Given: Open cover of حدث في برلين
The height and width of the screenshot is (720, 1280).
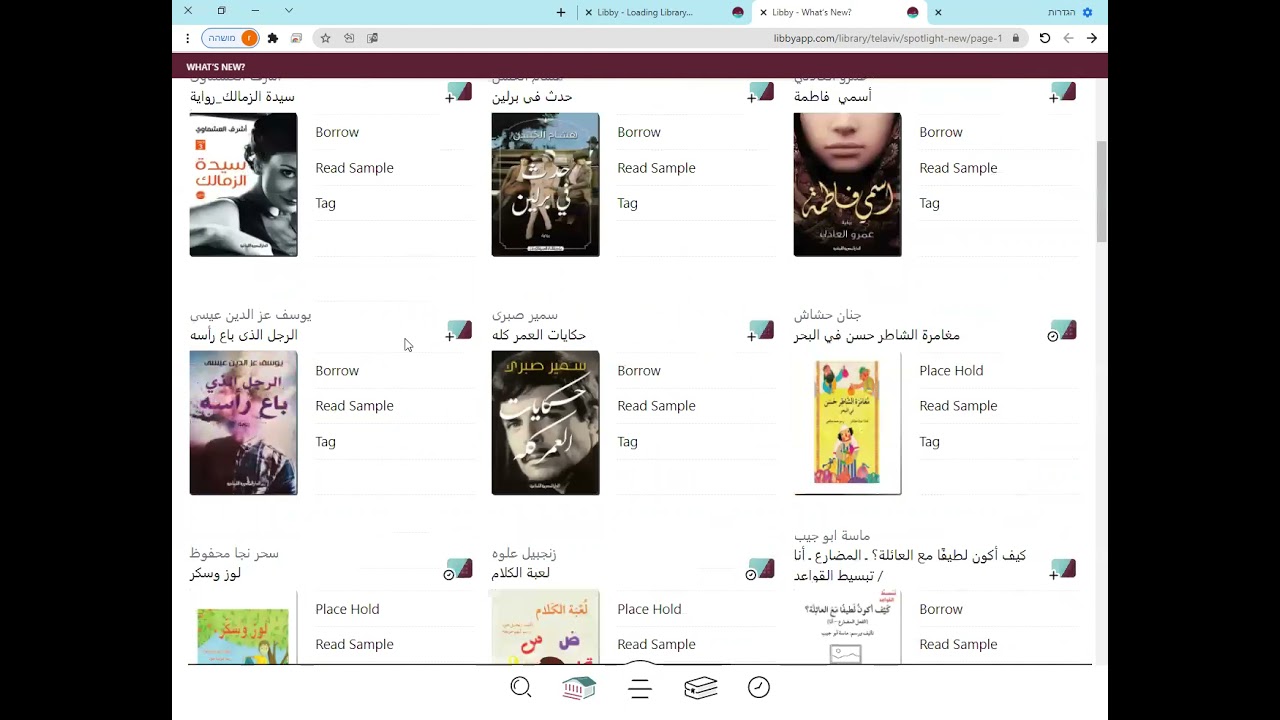Looking at the screenshot, I should pyautogui.click(x=545, y=184).
